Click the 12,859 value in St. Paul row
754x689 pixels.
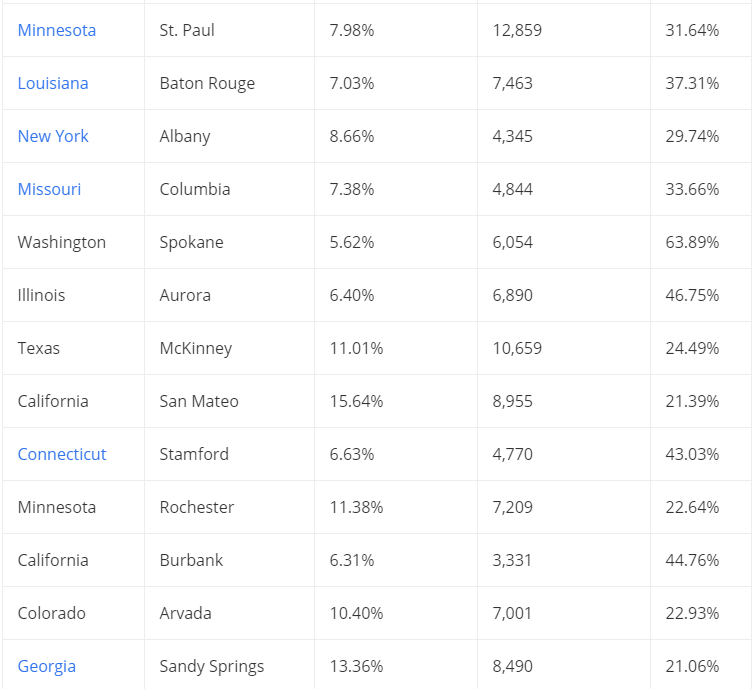coord(517,30)
